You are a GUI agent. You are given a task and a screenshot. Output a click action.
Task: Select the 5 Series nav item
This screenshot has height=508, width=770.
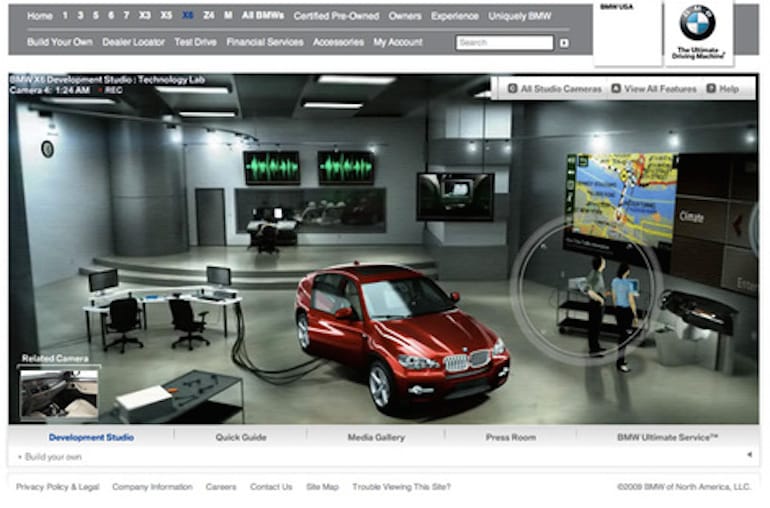point(95,16)
